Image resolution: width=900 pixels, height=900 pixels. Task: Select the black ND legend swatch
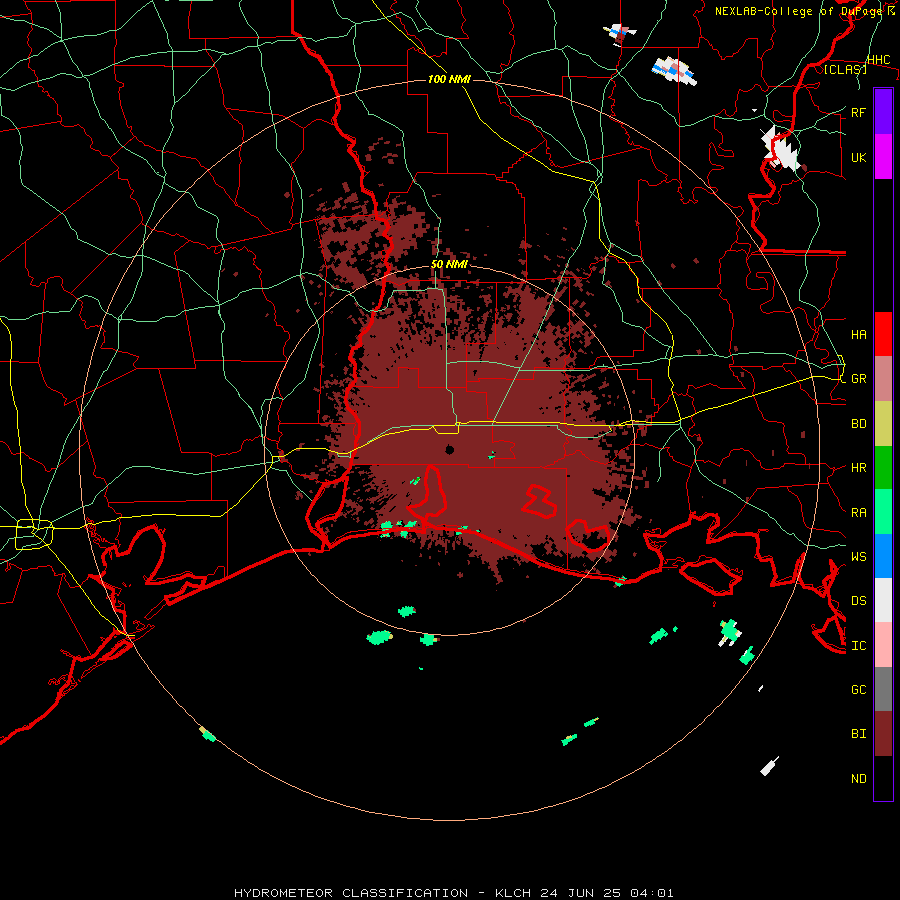(x=883, y=778)
